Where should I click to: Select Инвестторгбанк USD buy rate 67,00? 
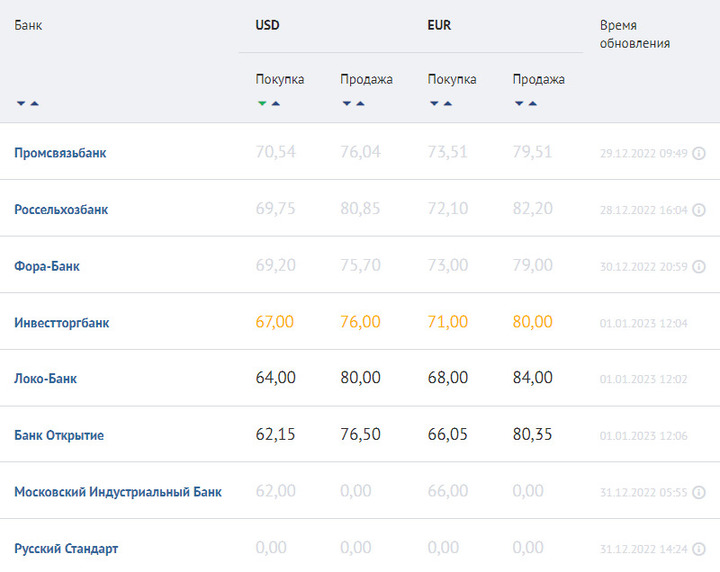point(275,322)
